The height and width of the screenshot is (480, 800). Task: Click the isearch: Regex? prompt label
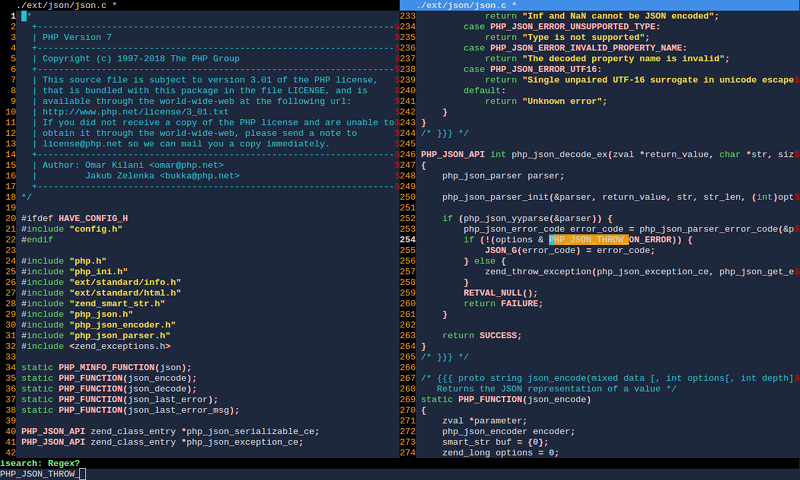click(40, 463)
